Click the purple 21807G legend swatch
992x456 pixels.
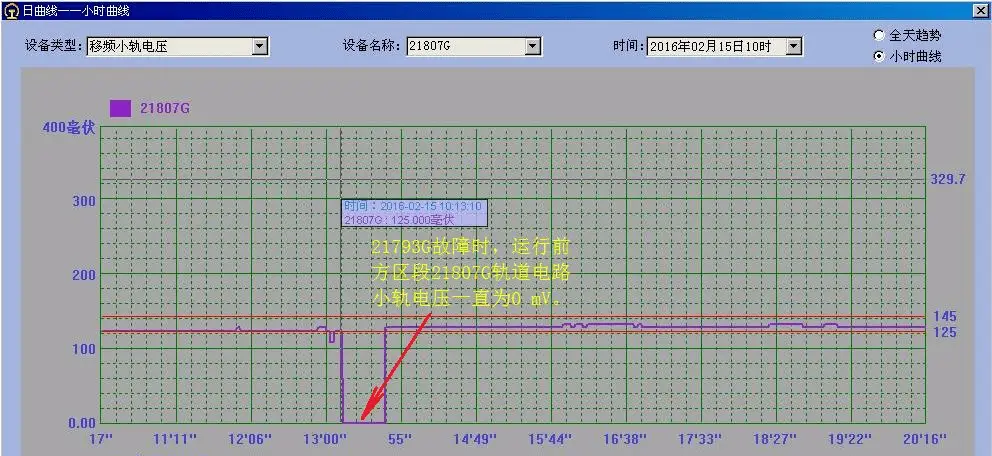click(x=120, y=109)
